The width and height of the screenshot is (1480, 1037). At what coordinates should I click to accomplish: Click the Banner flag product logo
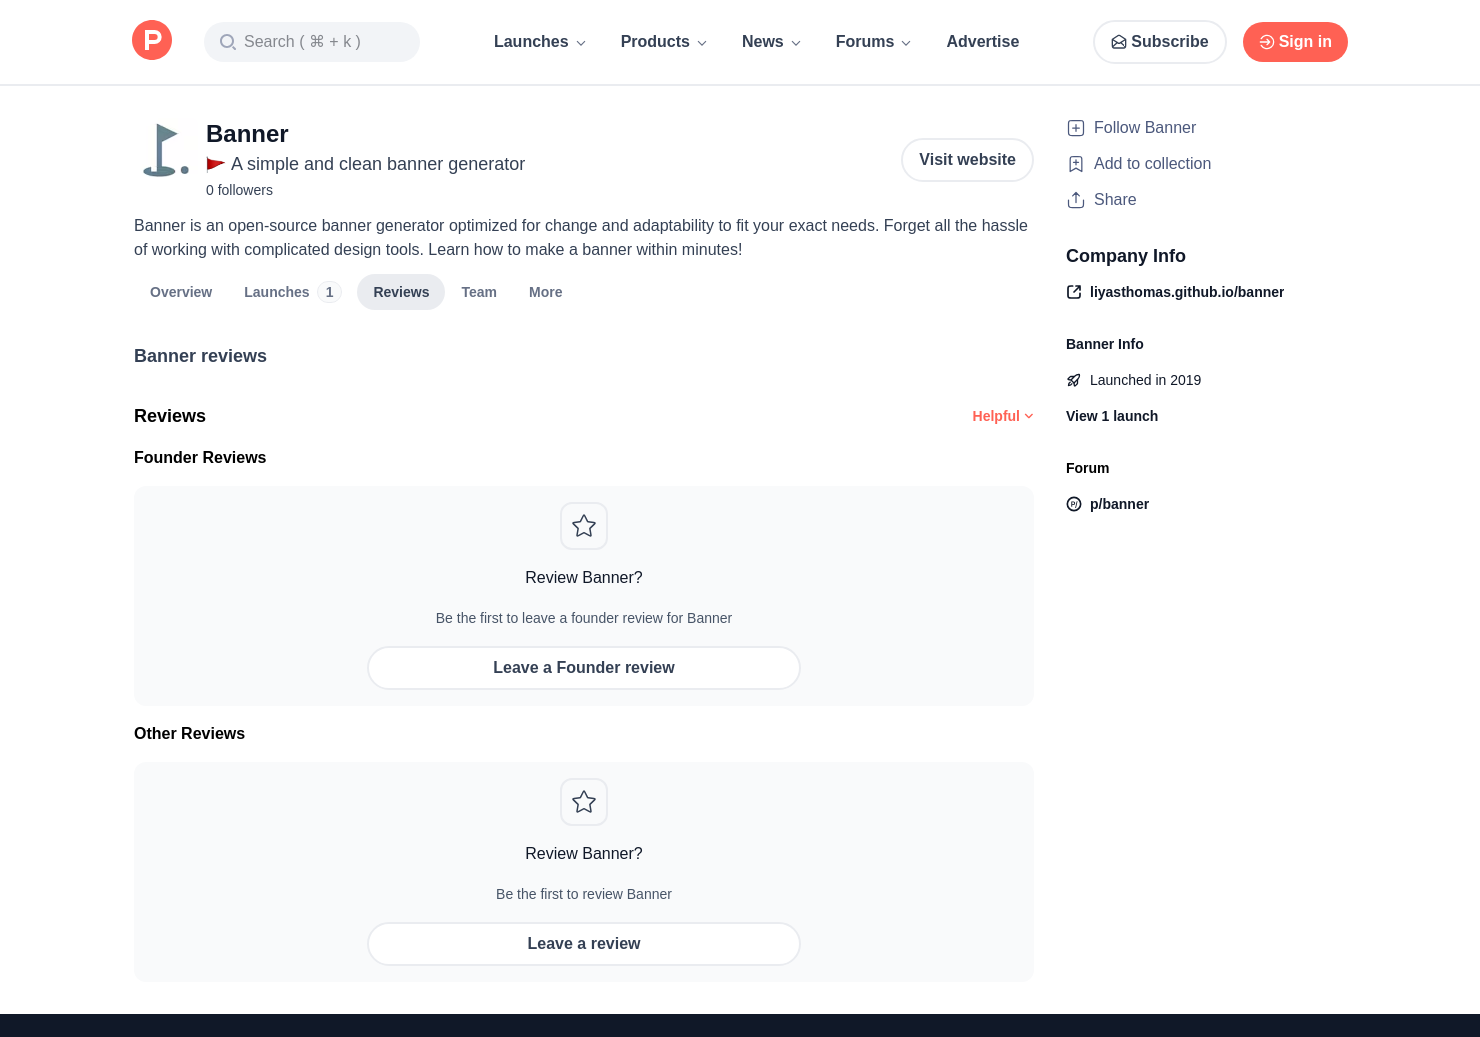click(164, 150)
